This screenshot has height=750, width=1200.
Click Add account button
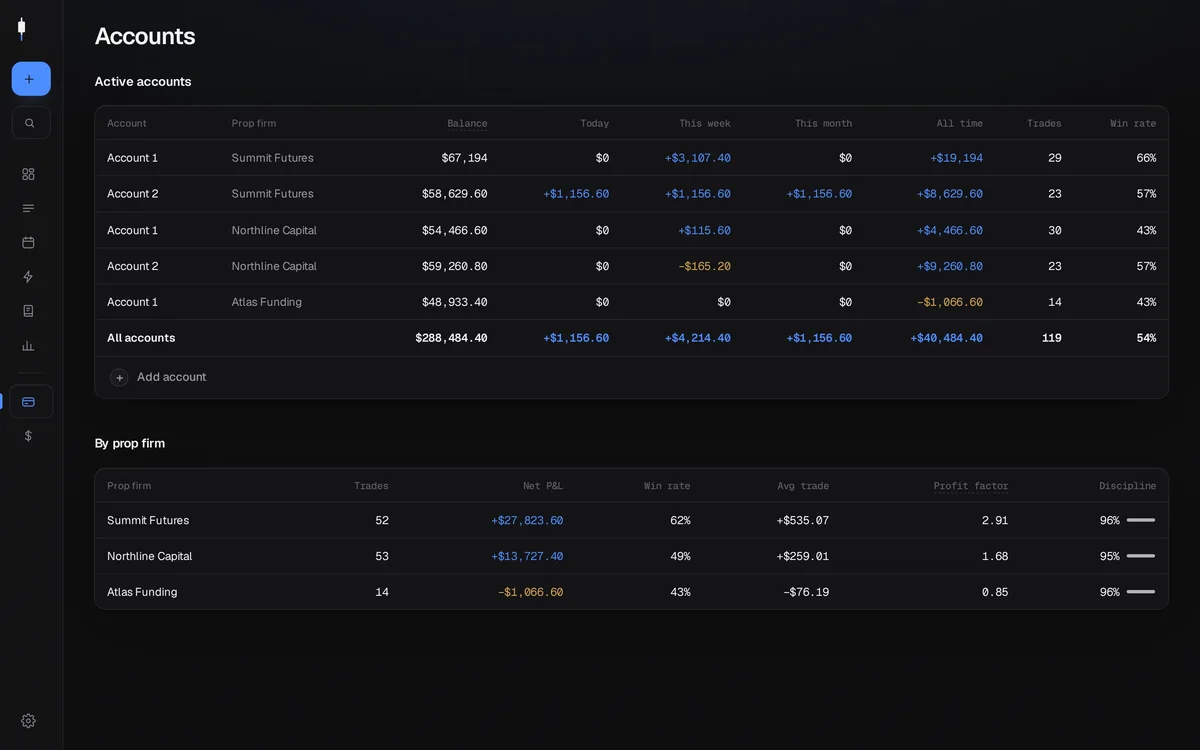coord(159,377)
